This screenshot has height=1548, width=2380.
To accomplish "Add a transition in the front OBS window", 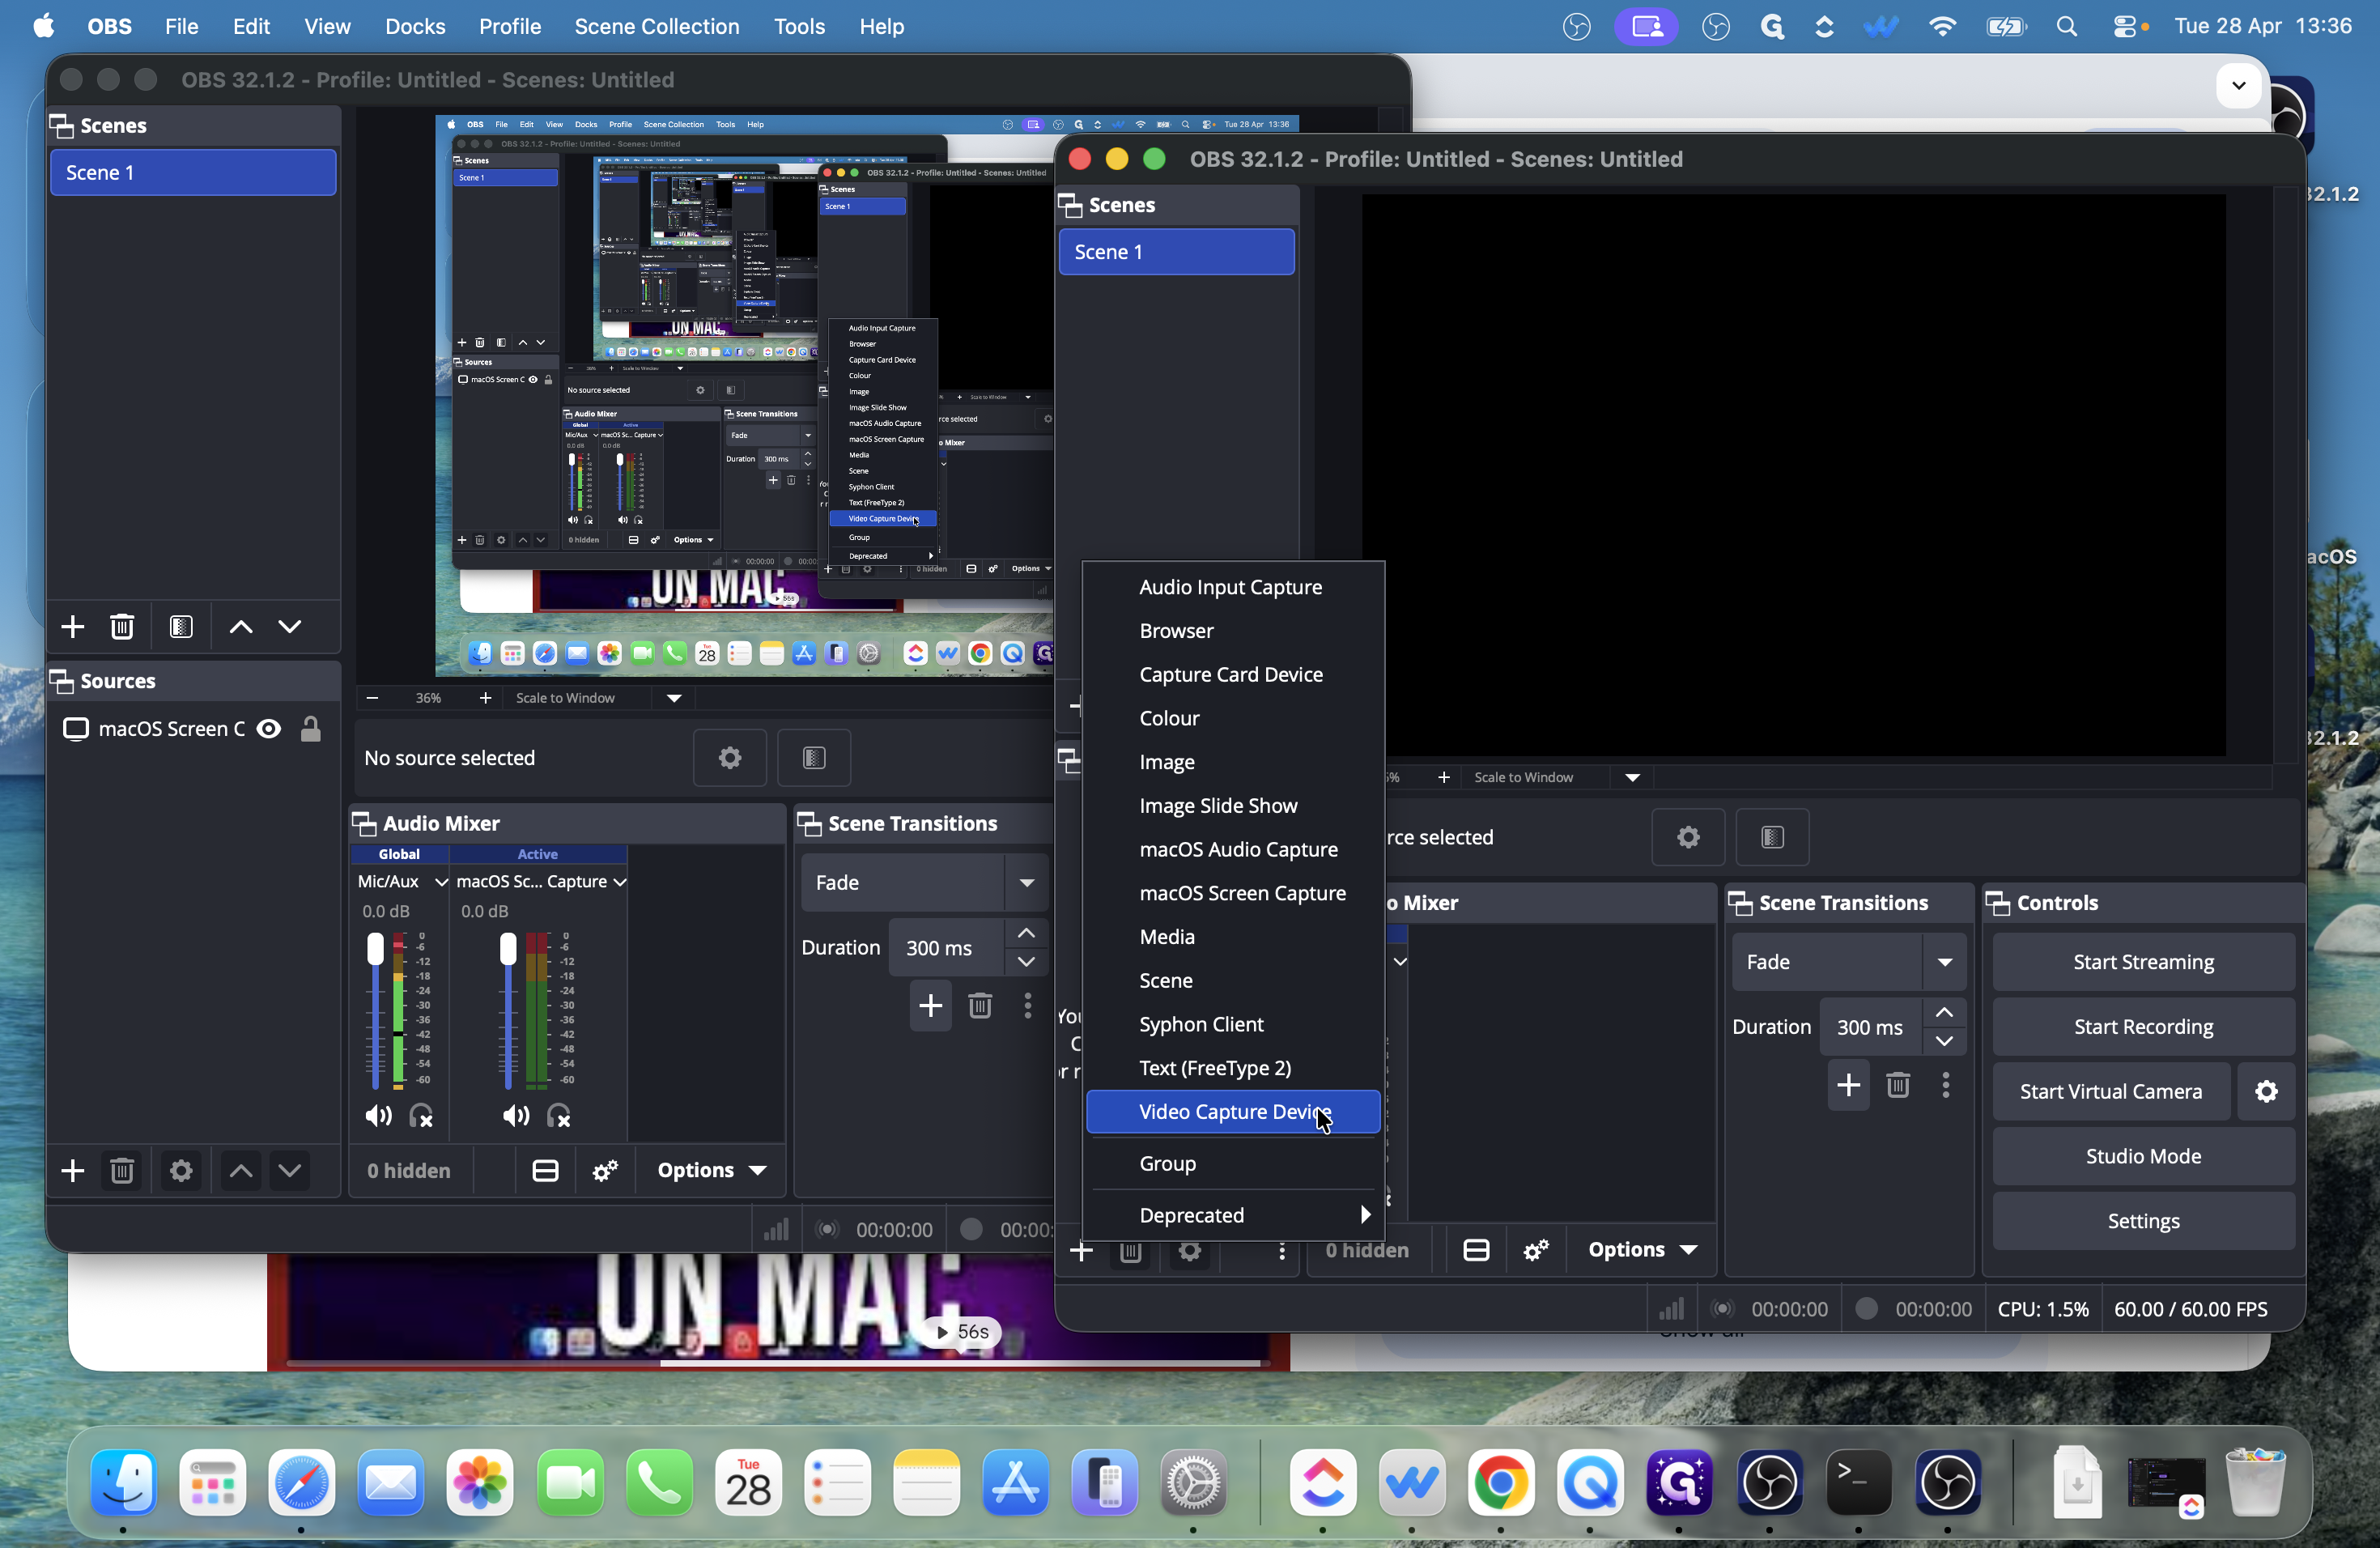I will 1848,1085.
